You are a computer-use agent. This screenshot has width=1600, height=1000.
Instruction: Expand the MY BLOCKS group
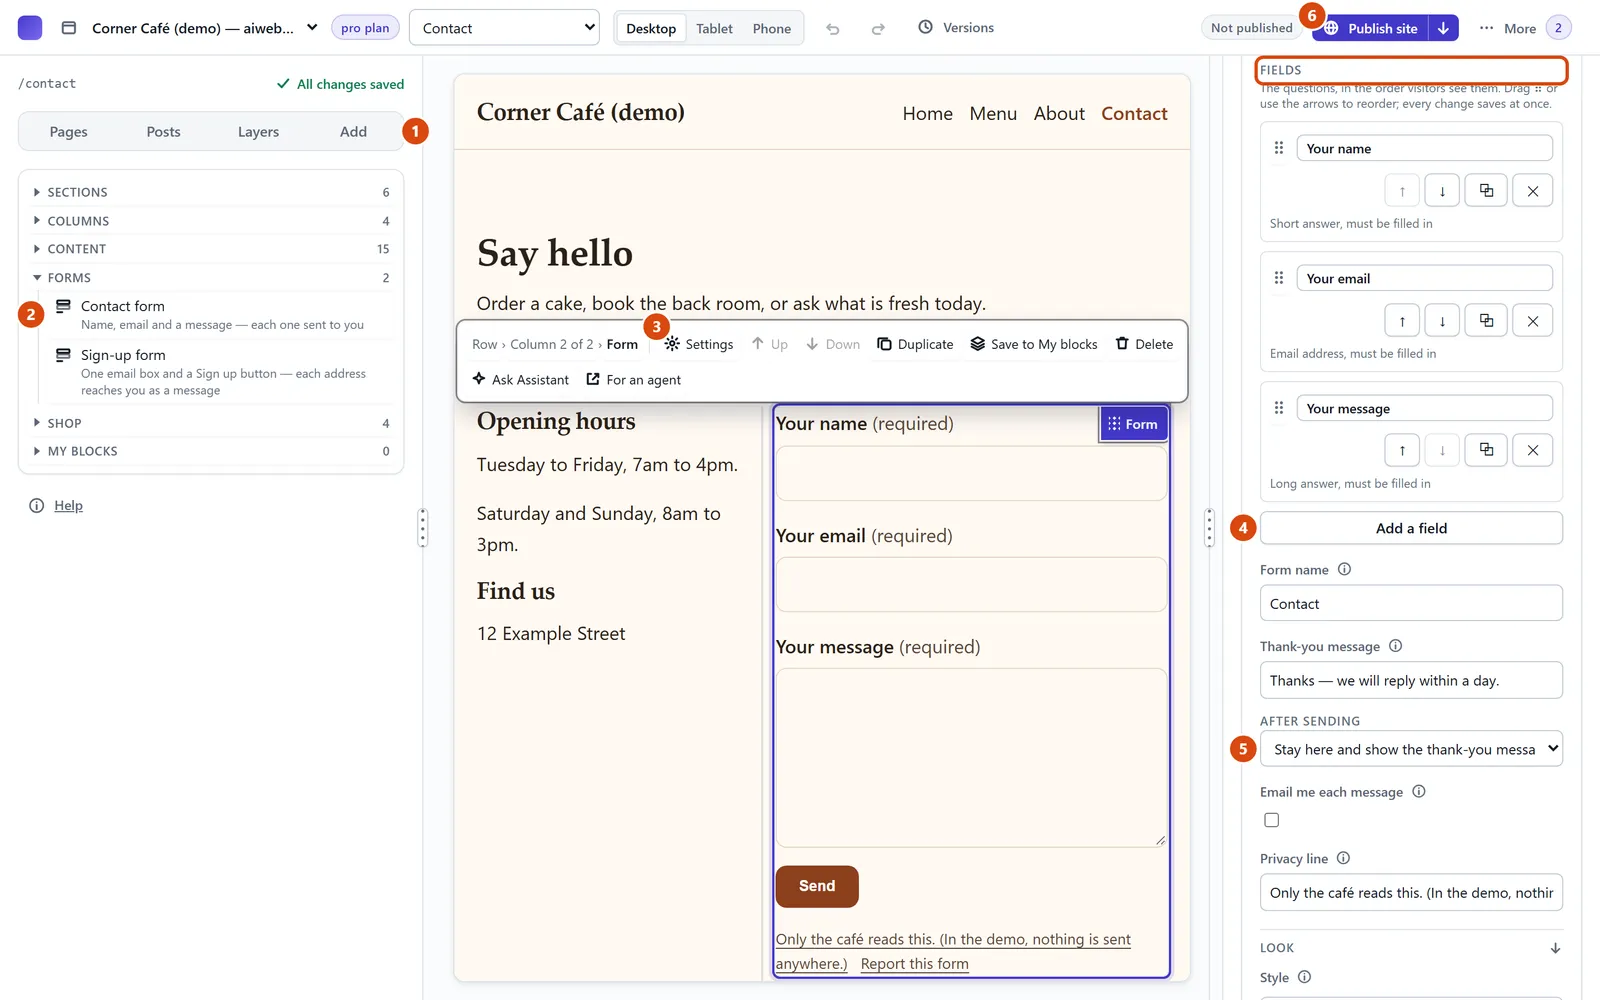point(211,451)
